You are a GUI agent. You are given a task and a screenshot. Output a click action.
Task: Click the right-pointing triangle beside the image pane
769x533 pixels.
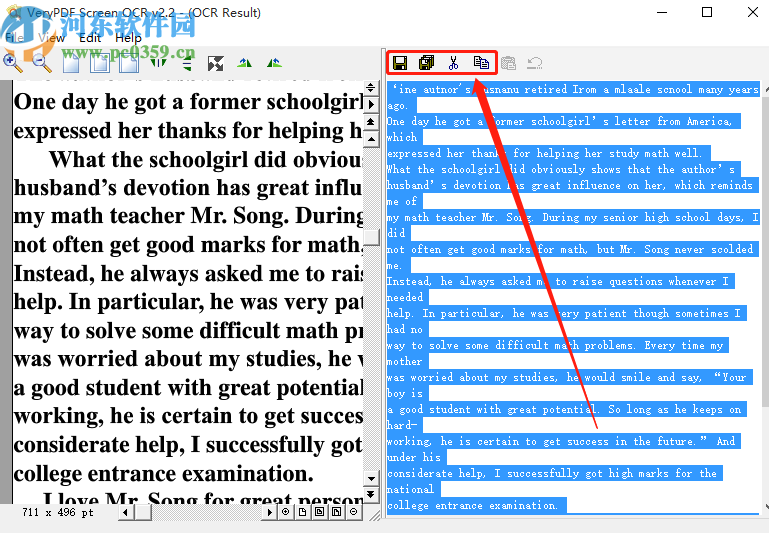point(371,104)
